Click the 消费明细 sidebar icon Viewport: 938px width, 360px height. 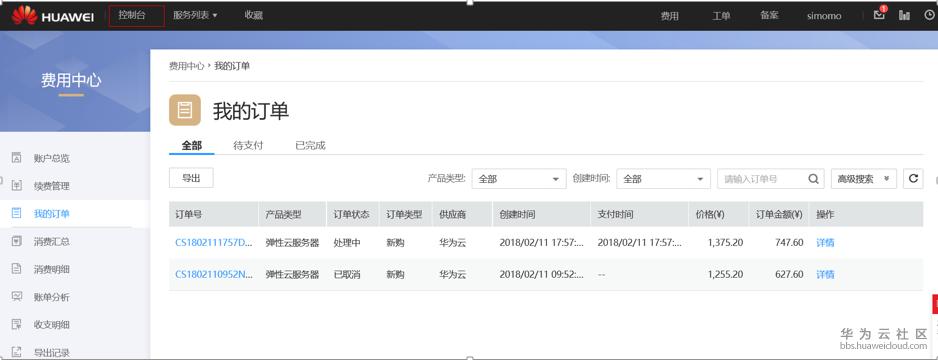[17, 269]
